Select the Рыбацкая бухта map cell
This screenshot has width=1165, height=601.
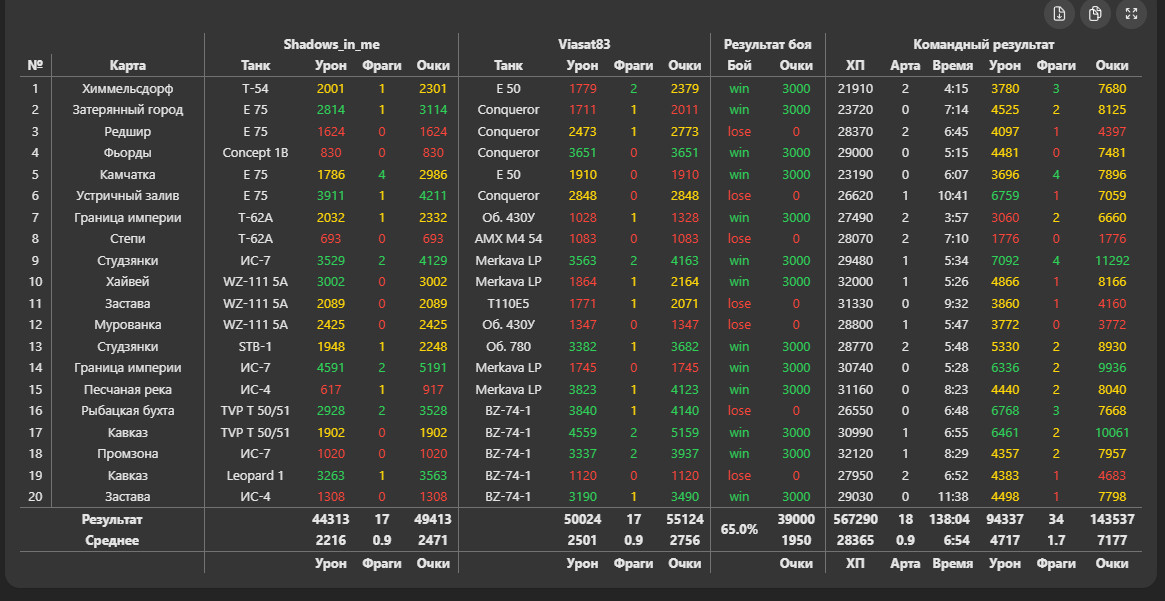pyautogui.click(x=128, y=411)
